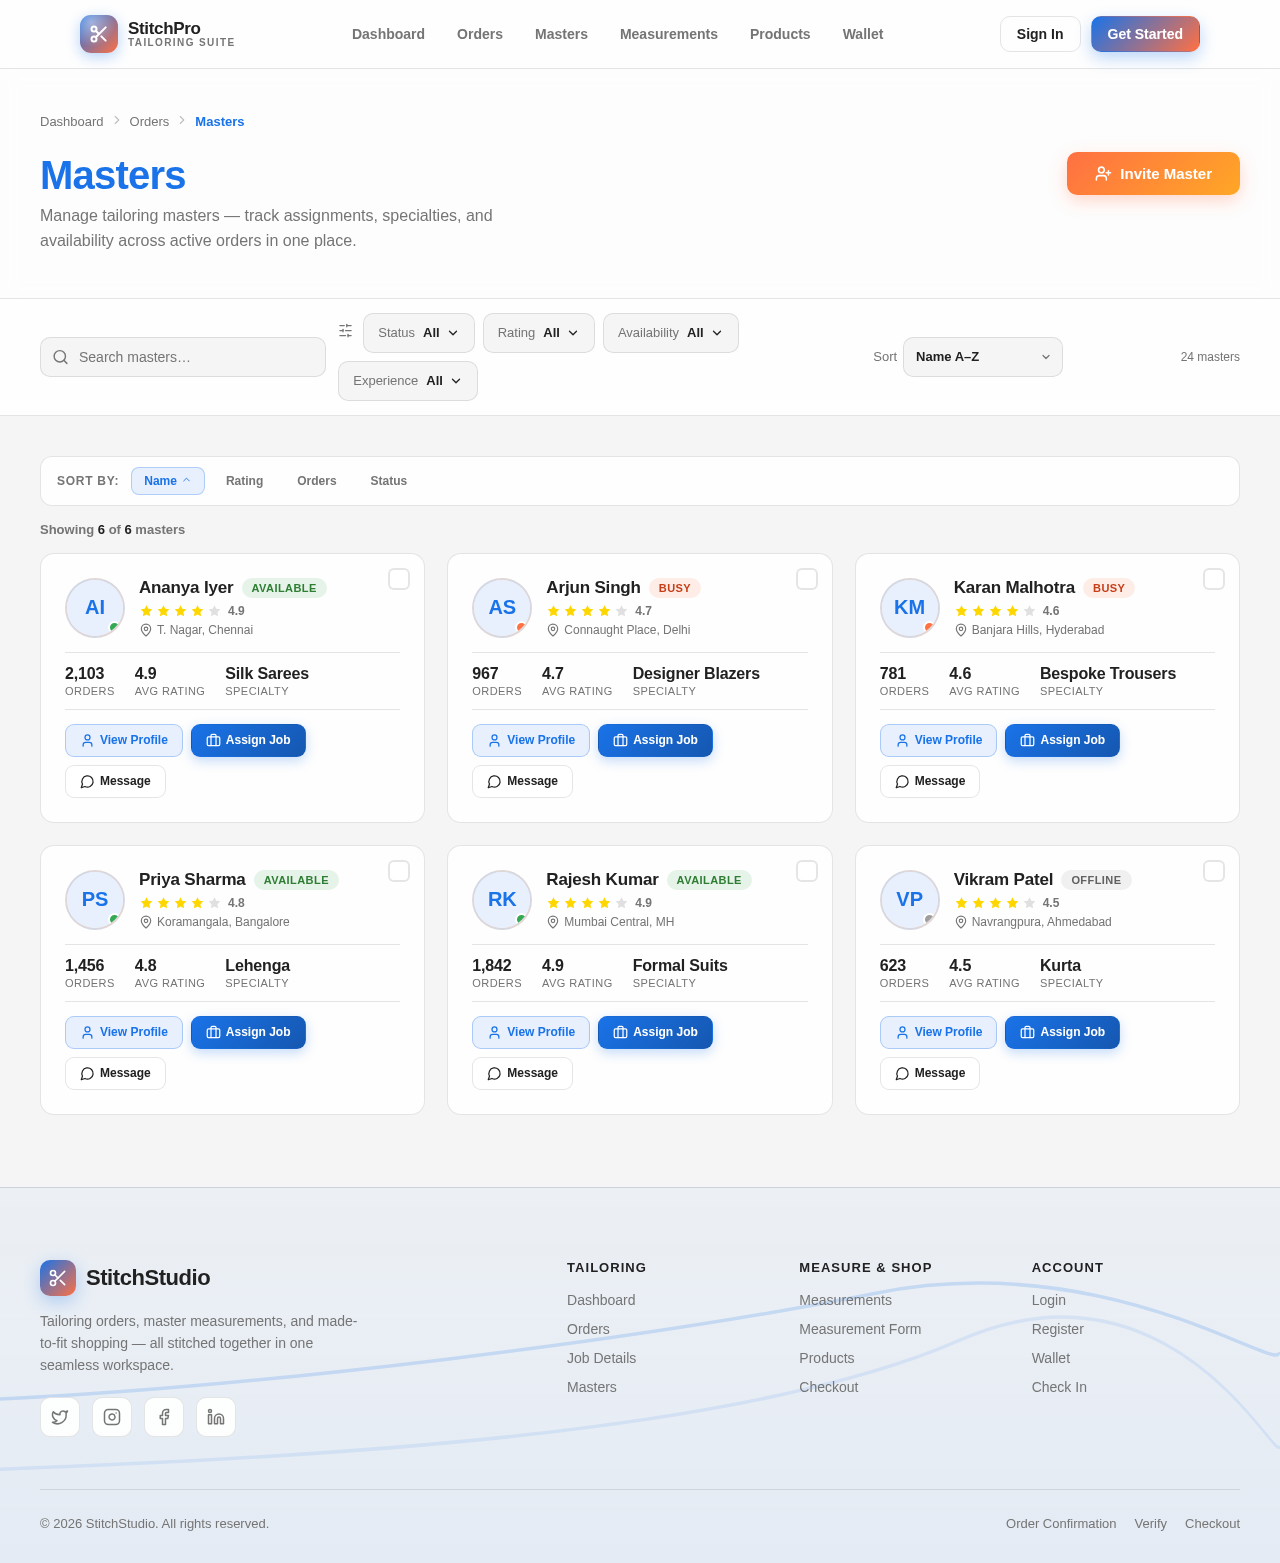
Task: View Profile of Vikram Patel
Action: (938, 1032)
